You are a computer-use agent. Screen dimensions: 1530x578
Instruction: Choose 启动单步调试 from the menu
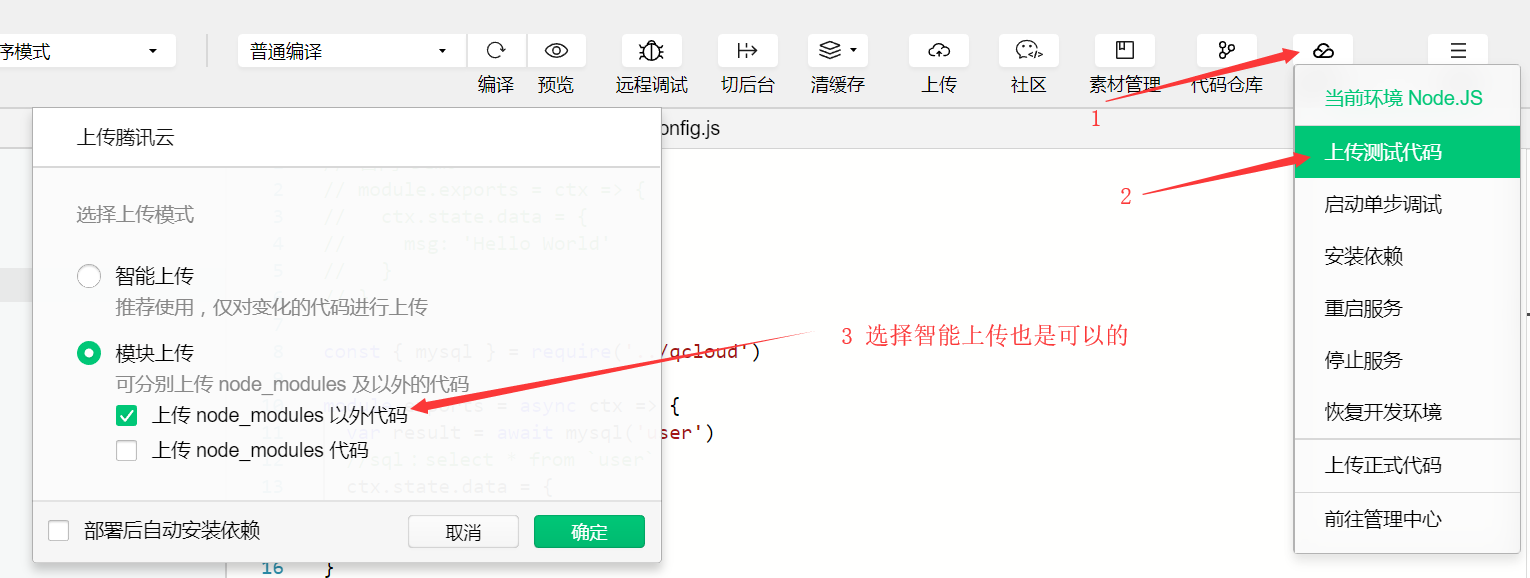[1407, 205]
